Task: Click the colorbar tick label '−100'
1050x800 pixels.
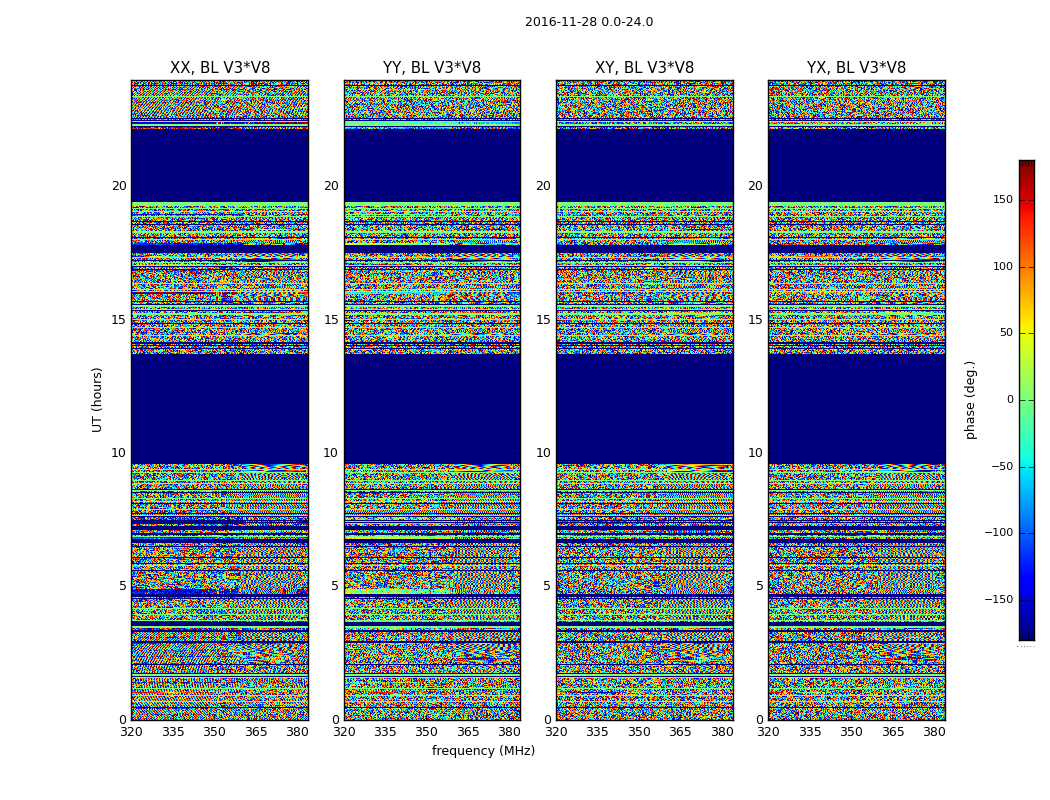Action: [x=998, y=533]
